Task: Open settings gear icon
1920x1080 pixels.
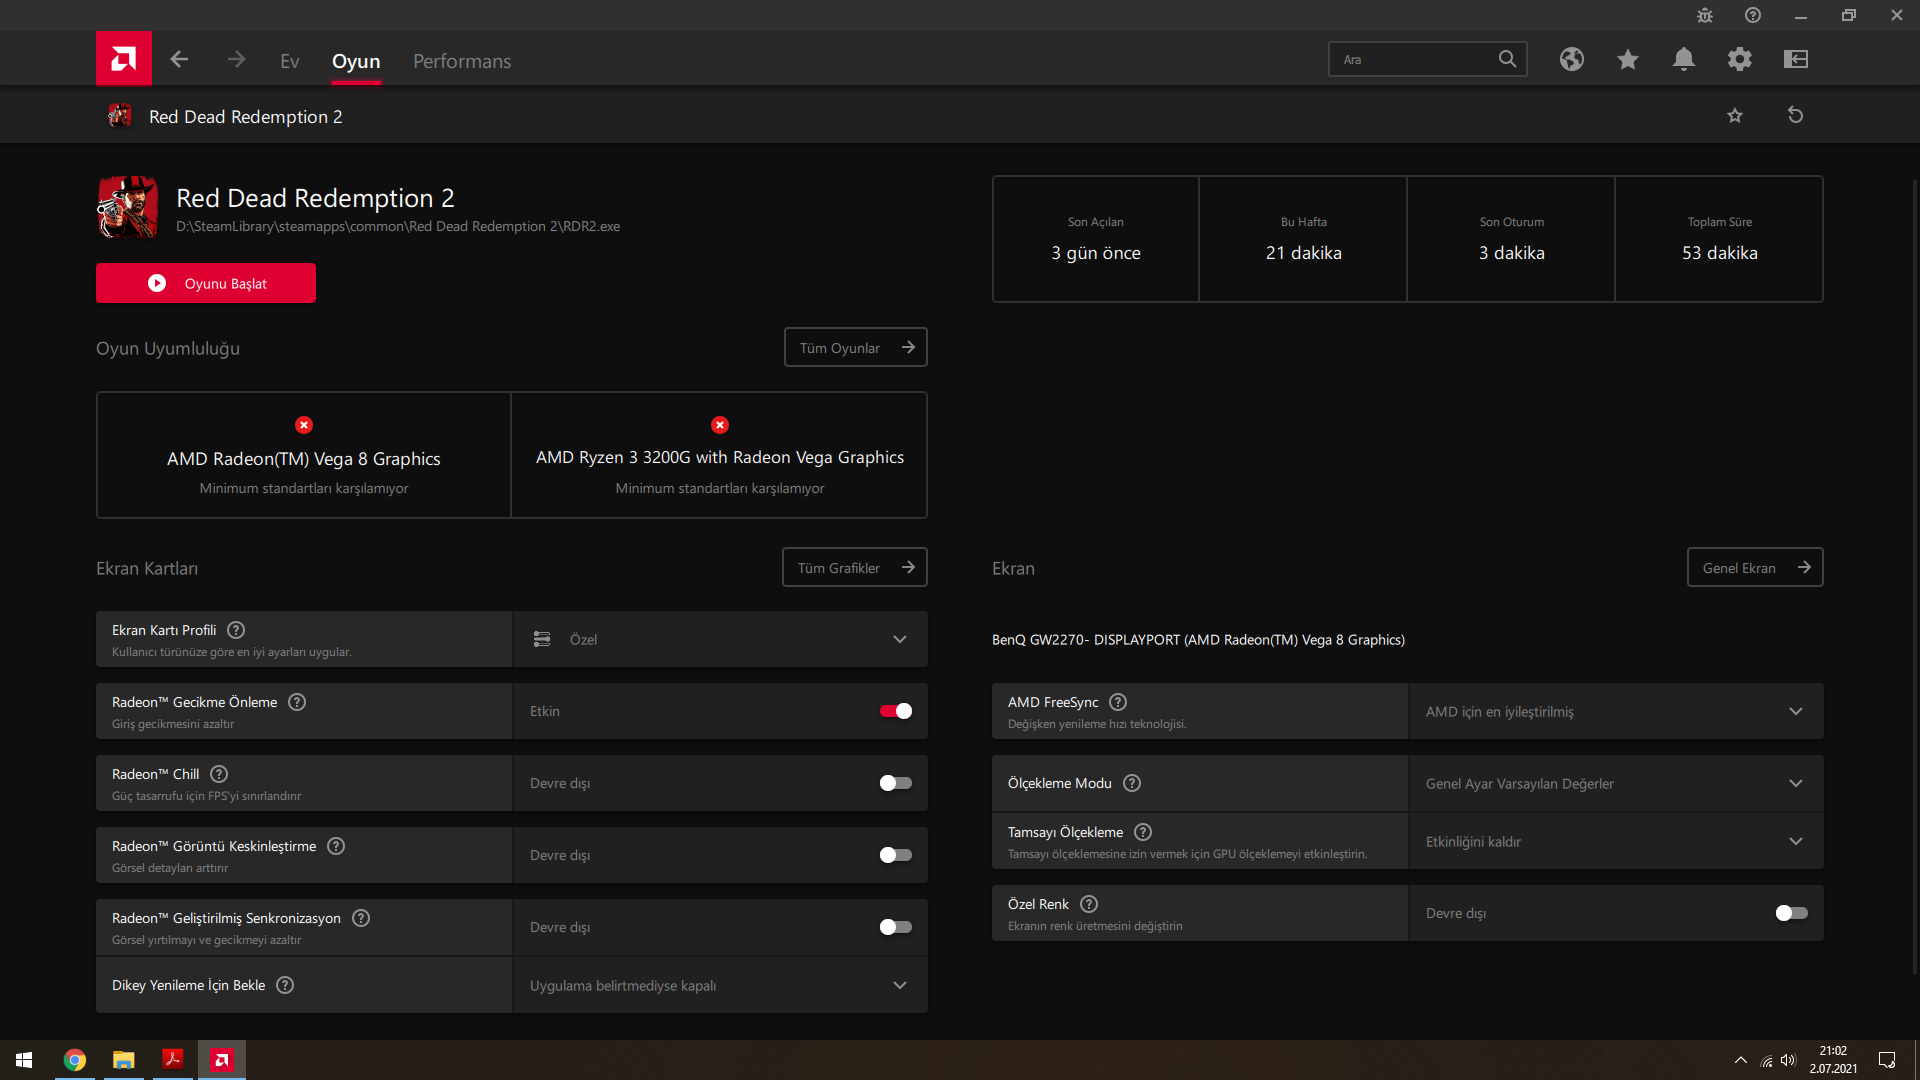Action: tap(1739, 60)
